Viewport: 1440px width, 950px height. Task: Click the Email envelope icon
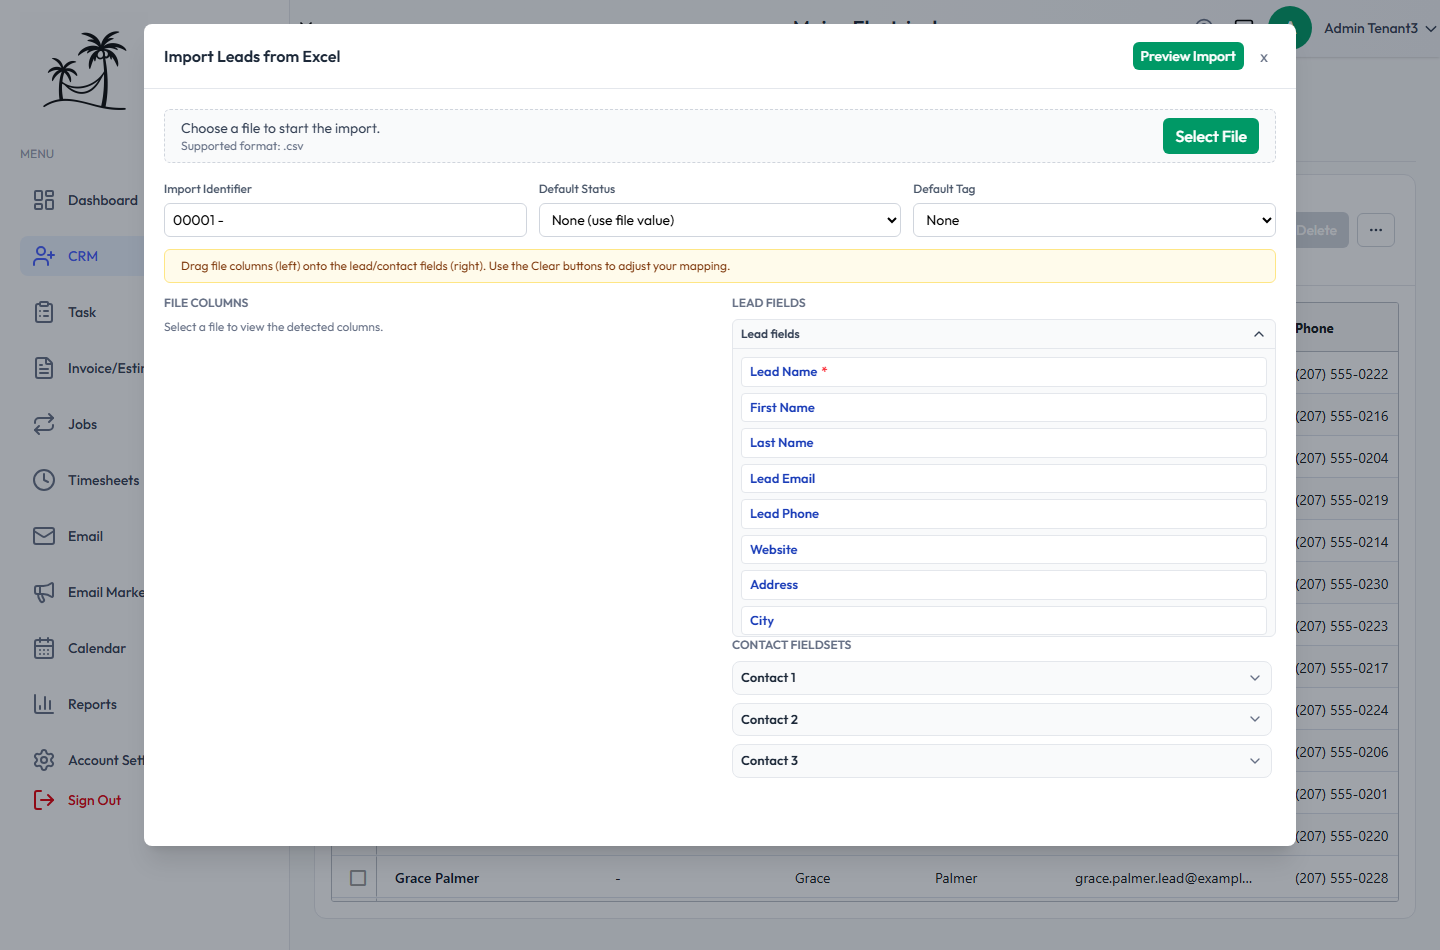click(x=44, y=536)
